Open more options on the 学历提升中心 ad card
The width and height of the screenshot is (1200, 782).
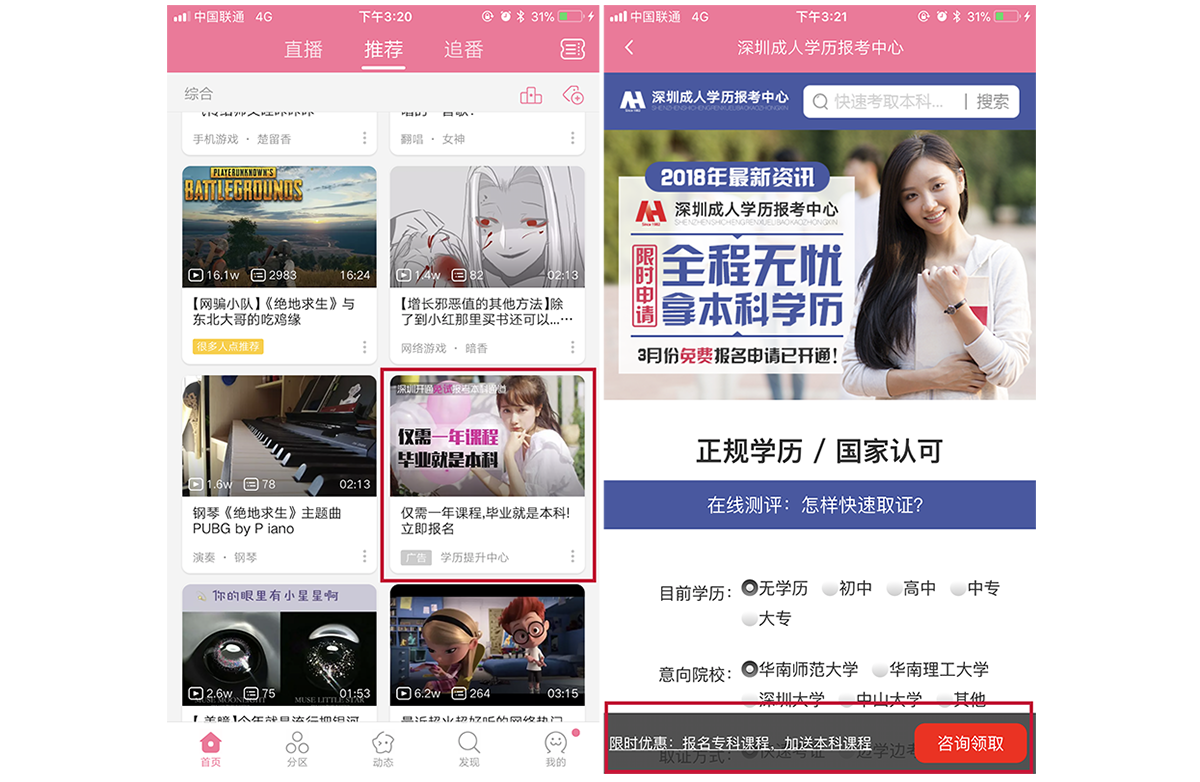[572, 557]
